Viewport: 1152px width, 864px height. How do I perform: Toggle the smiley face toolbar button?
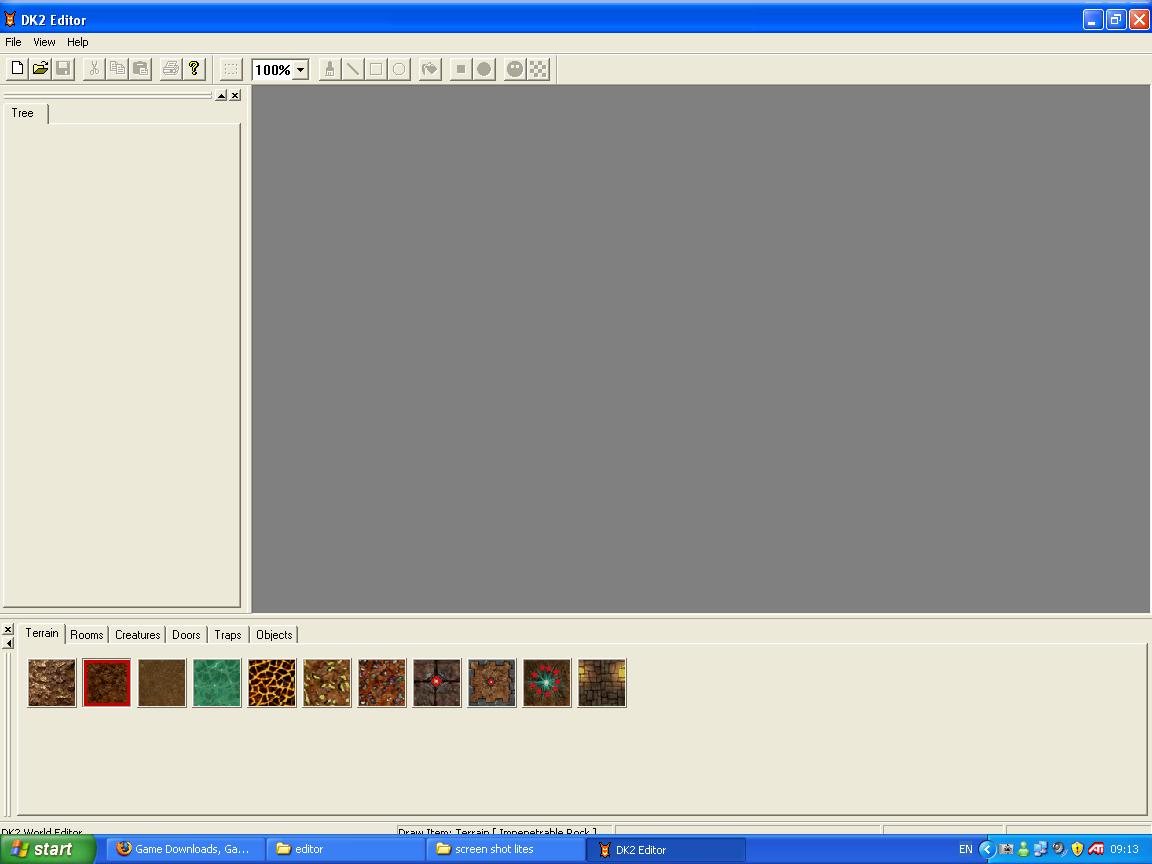pos(515,69)
